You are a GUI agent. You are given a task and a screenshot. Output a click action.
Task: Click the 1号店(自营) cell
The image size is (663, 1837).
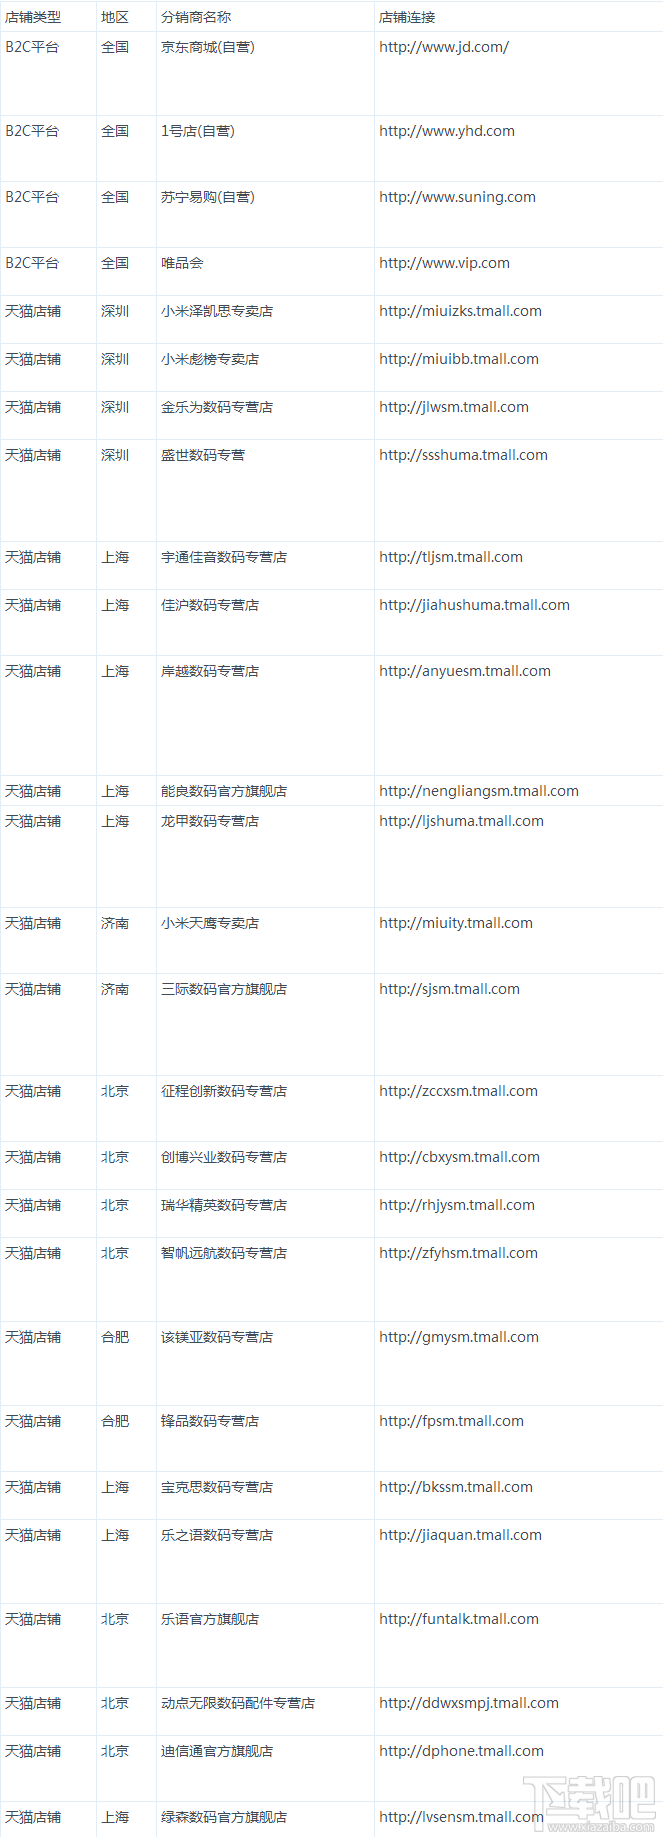(198, 131)
